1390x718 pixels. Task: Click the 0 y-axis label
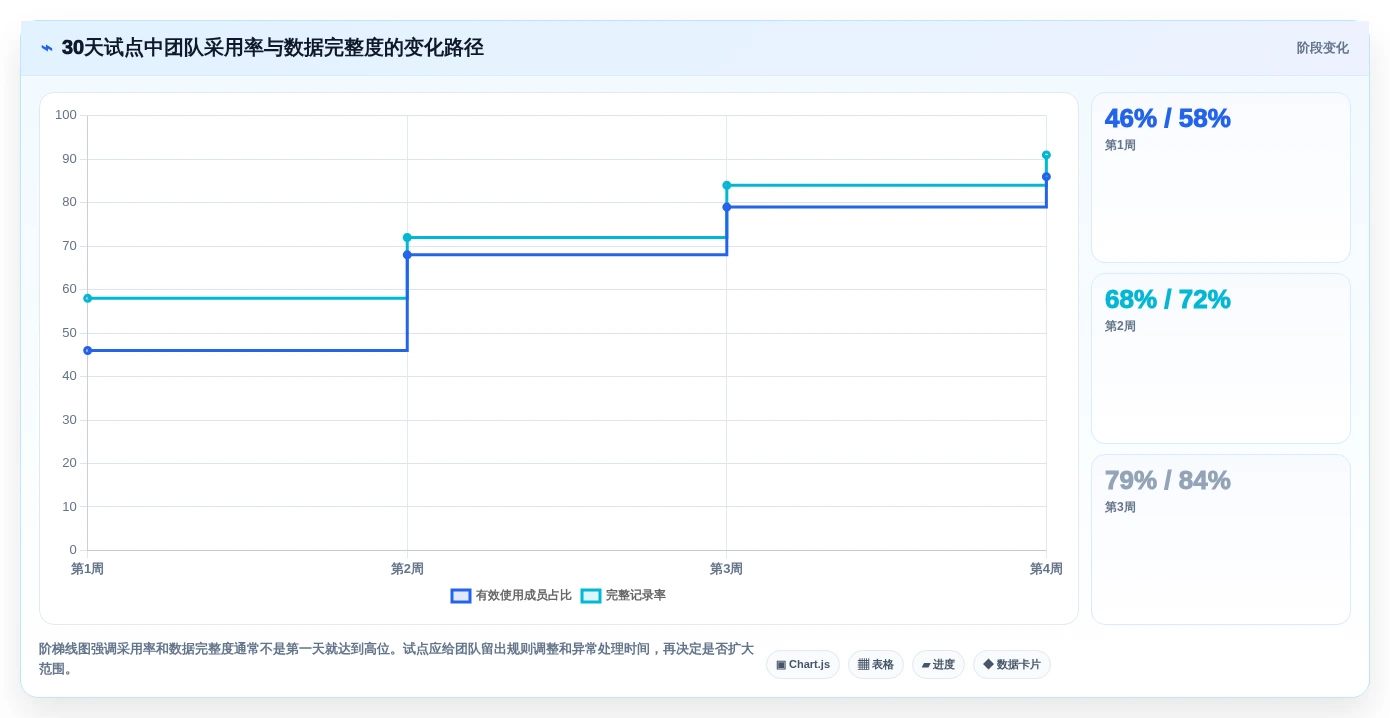coord(73,550)
